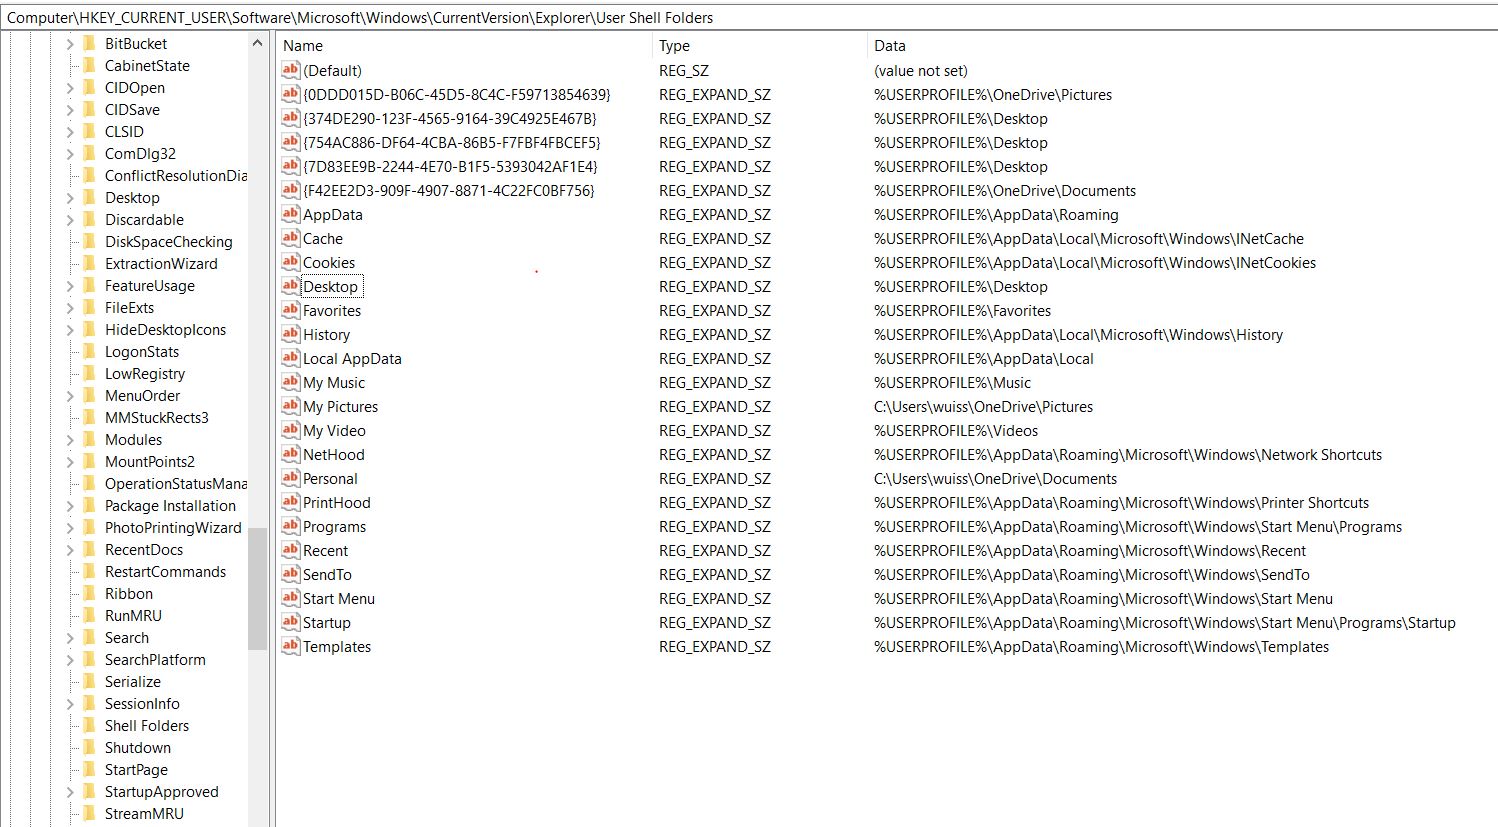Click the %USERPROFILE%\Videos data cell
Viewport: 1498px width, 827px height.
pyautogui.click(x=956, y=430)
